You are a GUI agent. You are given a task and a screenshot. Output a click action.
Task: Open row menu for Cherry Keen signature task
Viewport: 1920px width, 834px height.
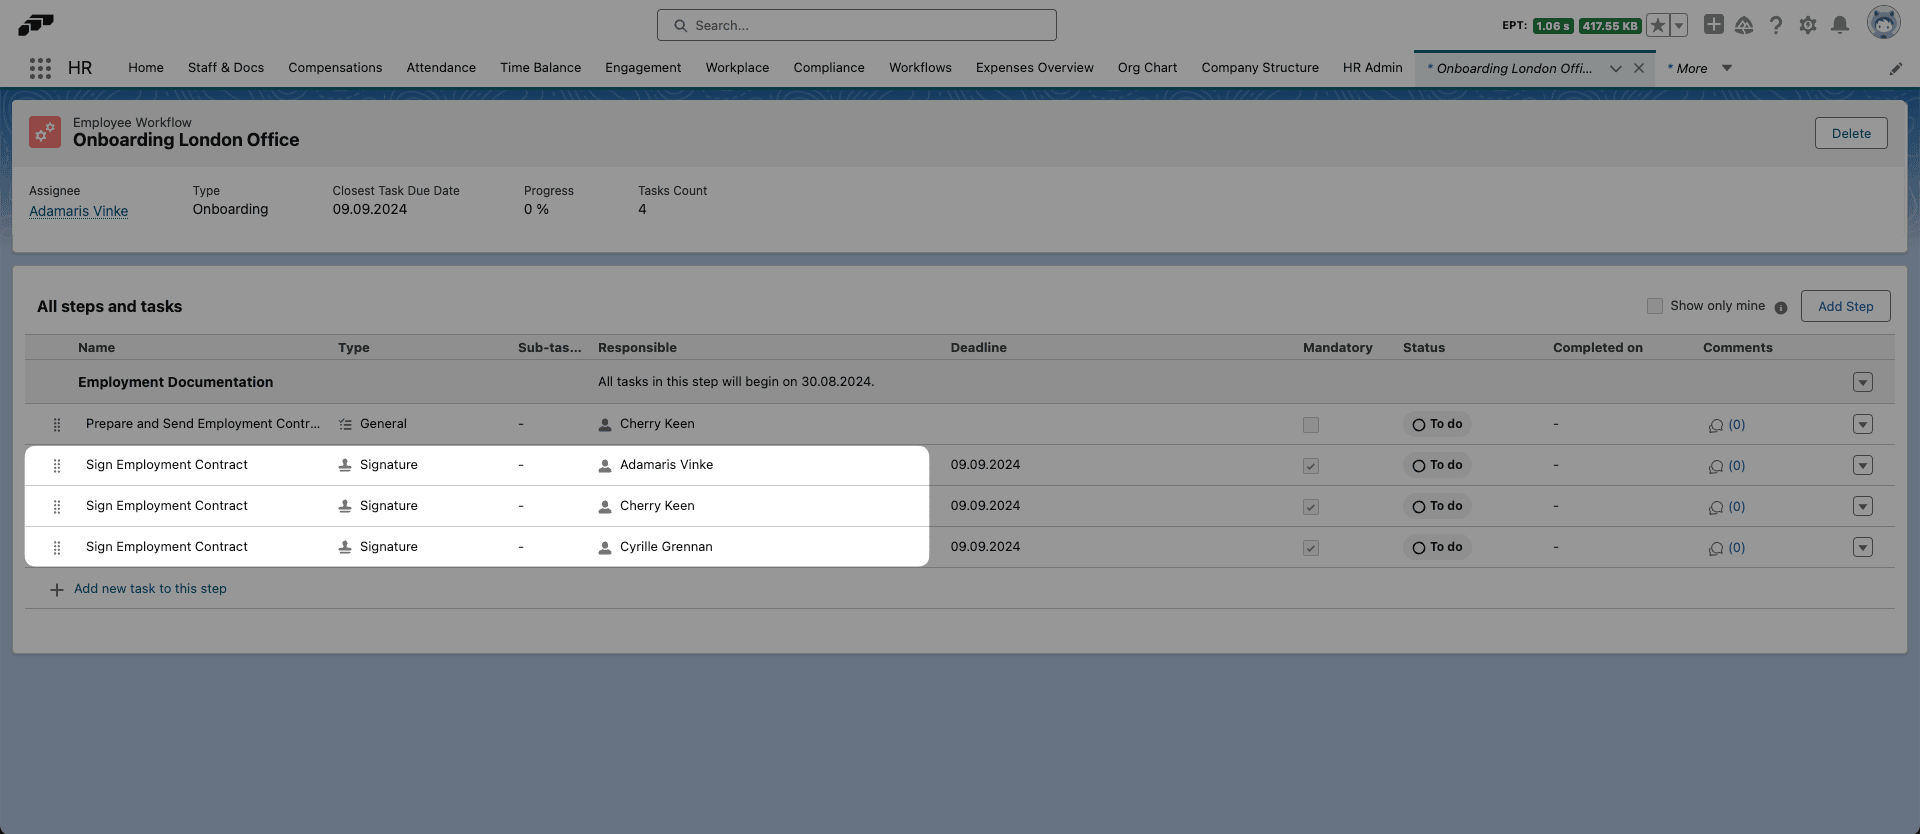tap(1863, 506)
